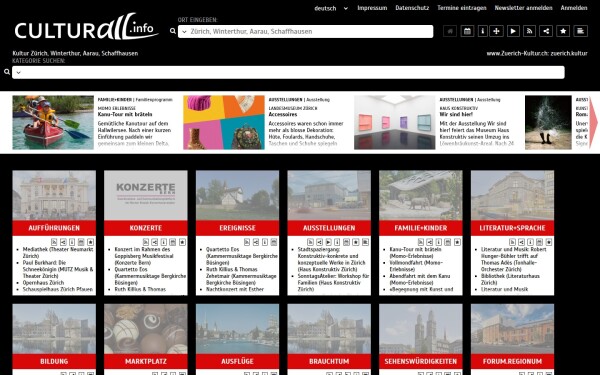
Task: Open the Kanu-Tour mit bräteln featured item
Action: point(125,114)
